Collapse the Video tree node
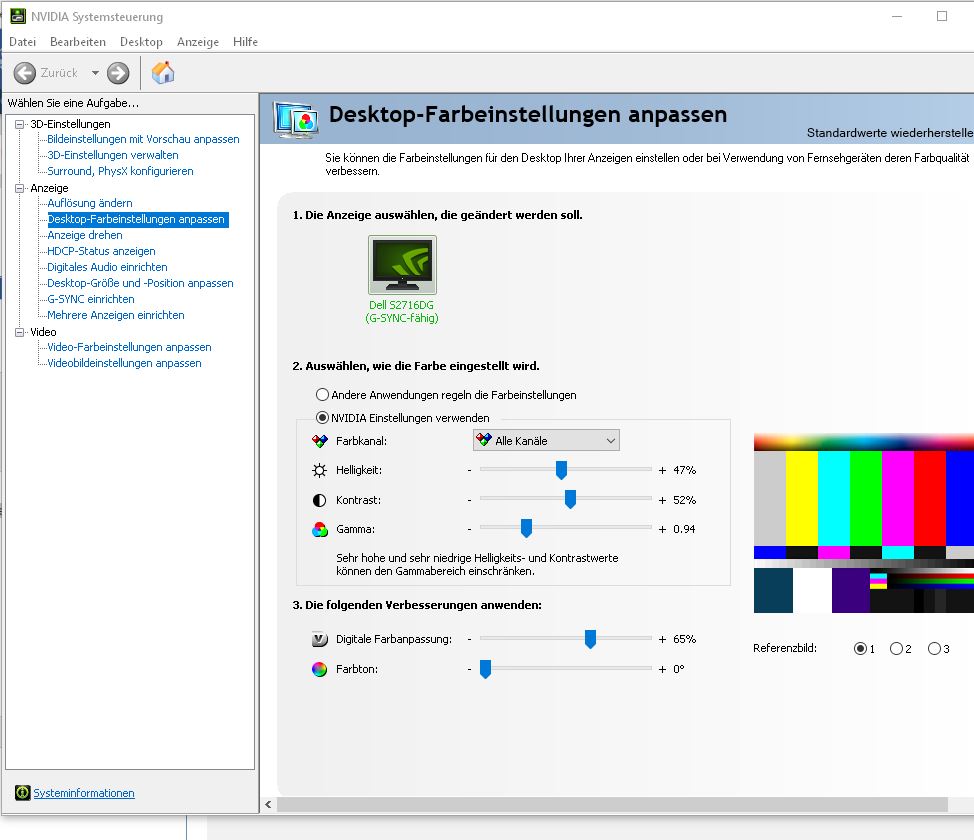The width and height of the screenshot is (974, 840). click(x=20, y=332)
